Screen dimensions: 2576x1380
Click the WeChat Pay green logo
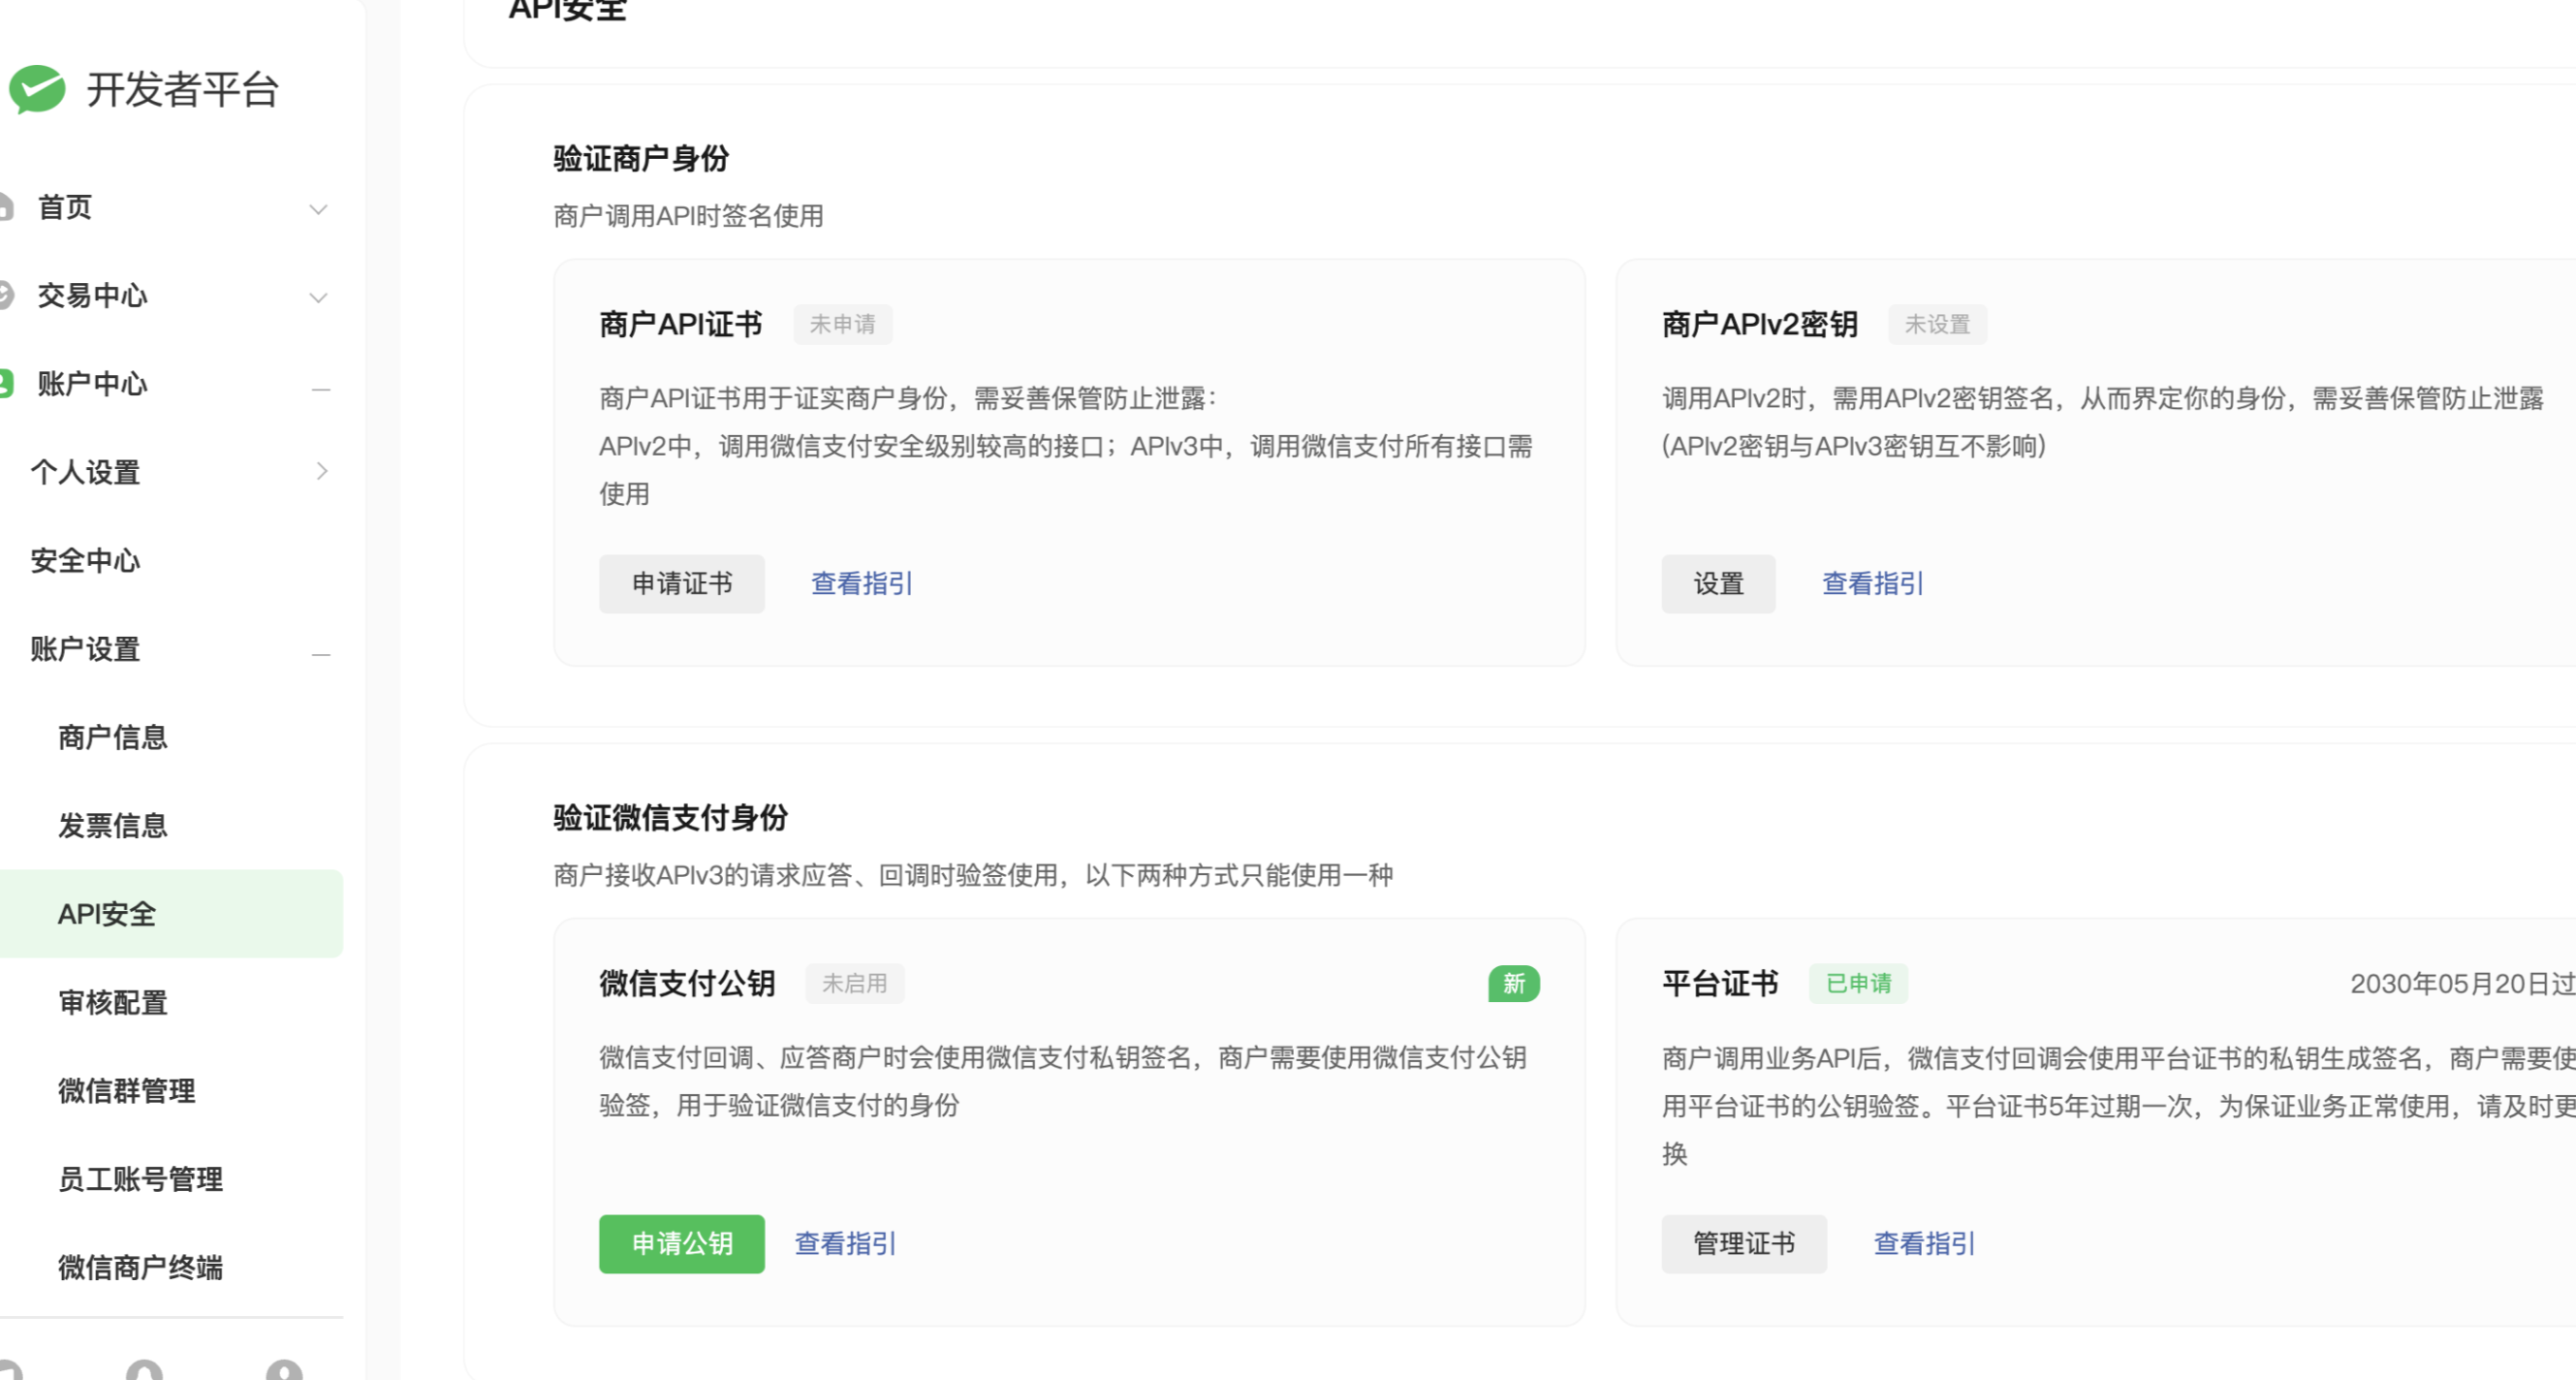click(x=37, y=90)
